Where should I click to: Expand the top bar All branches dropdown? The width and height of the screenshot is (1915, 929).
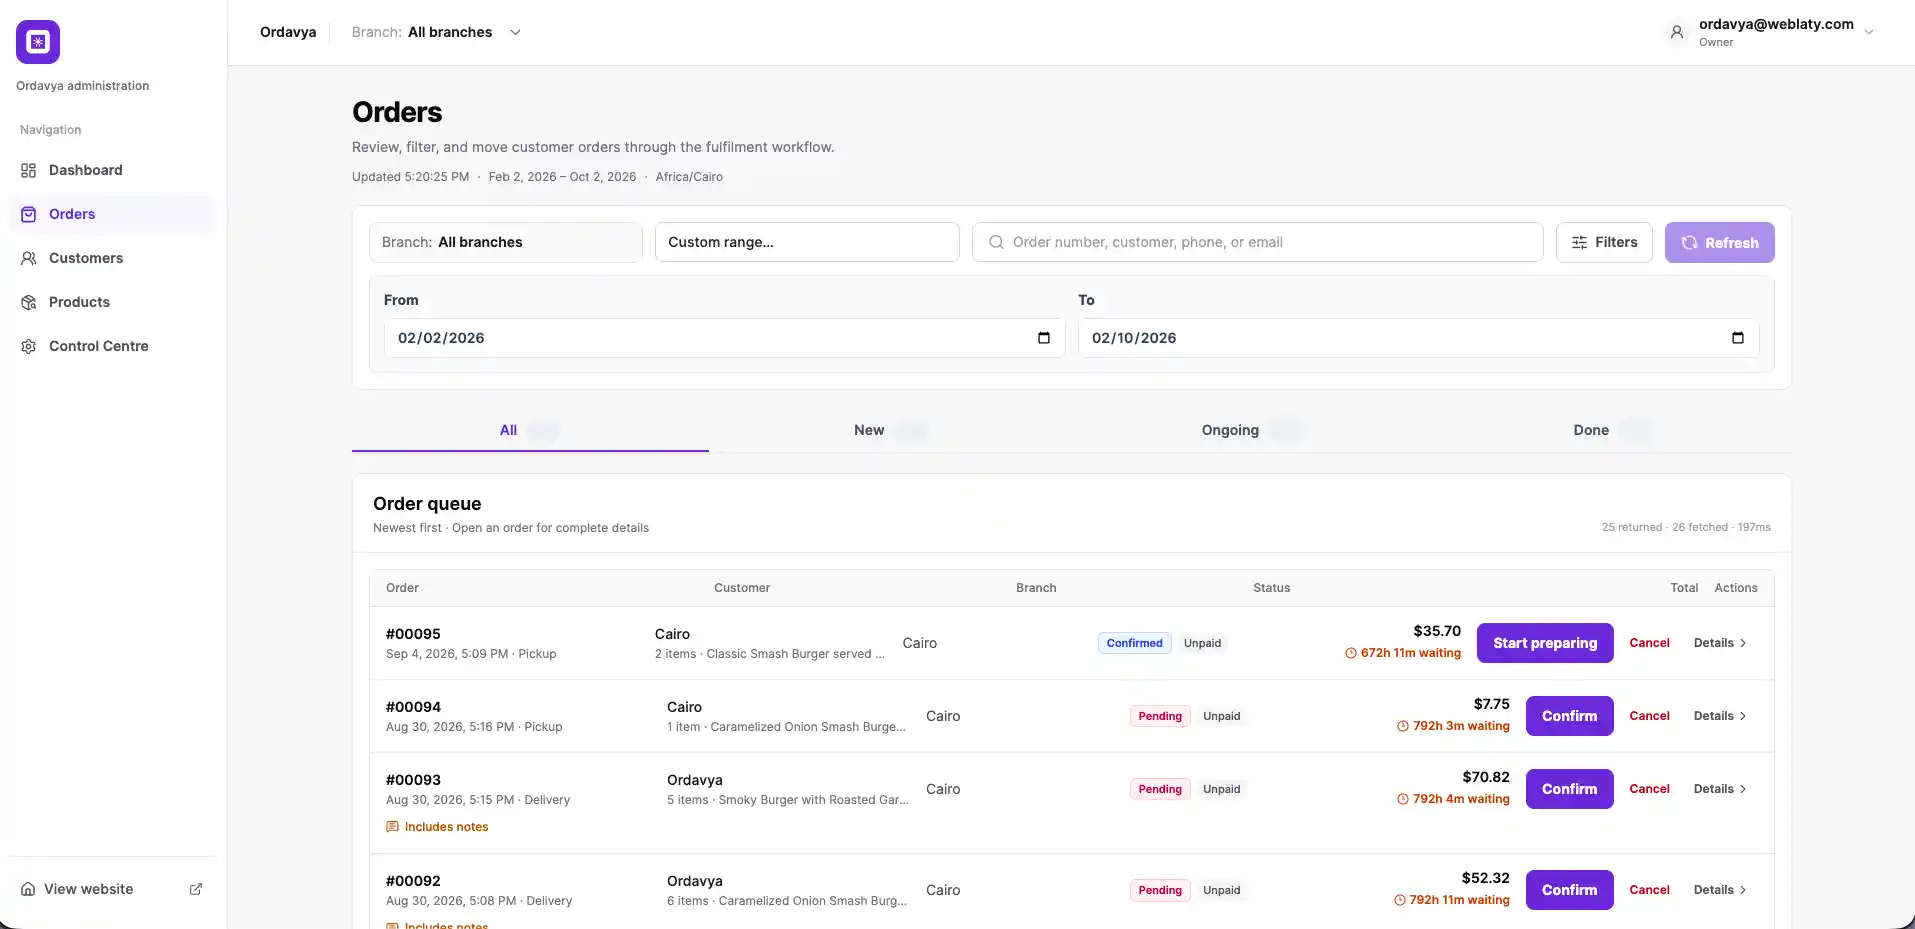[x=515, y=32]
